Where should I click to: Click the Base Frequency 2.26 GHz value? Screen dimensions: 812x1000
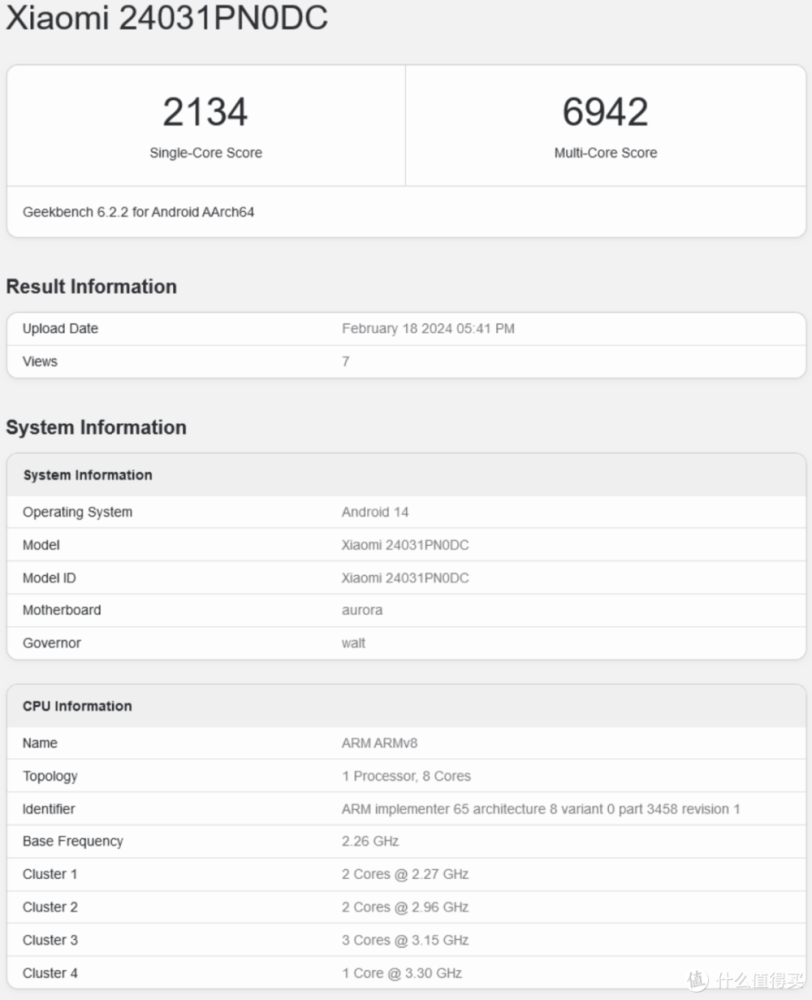pos(370,841)
